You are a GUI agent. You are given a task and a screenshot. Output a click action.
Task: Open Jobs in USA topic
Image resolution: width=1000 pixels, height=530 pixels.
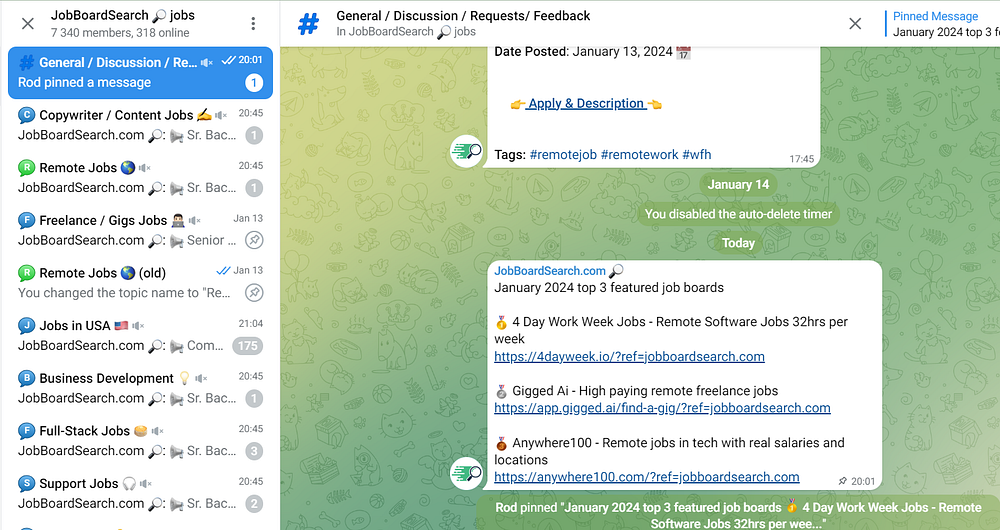coord(140,335)
